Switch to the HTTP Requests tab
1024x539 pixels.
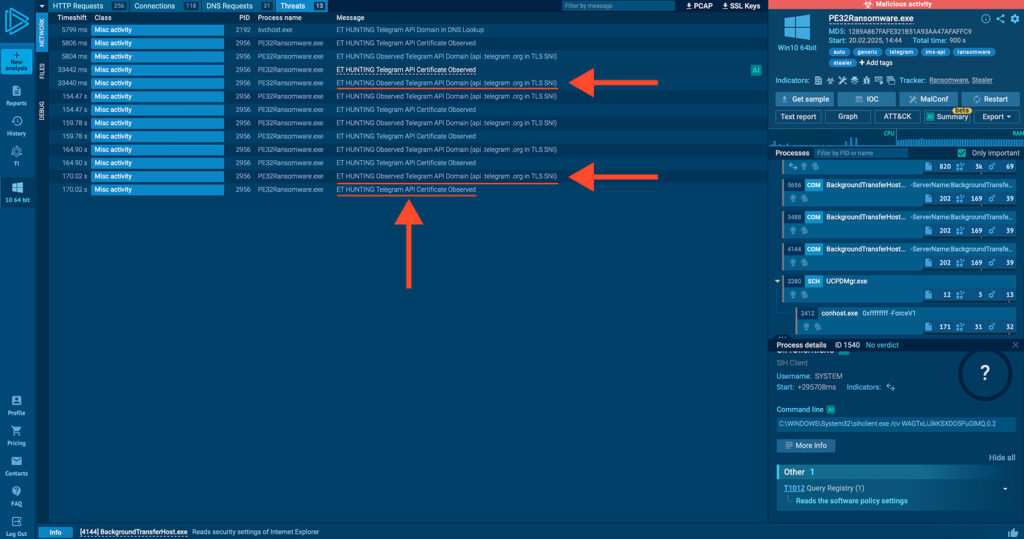82,6
